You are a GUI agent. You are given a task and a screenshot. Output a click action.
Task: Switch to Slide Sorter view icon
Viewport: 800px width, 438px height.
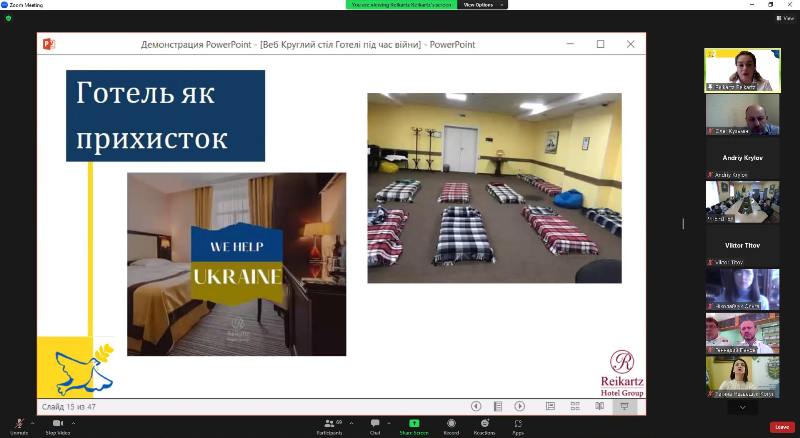point(575,406)
